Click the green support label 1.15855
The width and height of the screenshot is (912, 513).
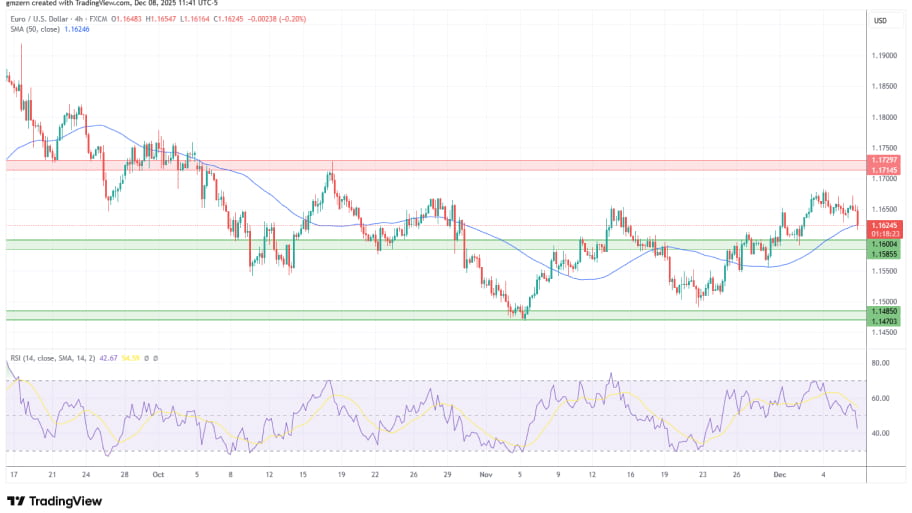click(884, 255)
